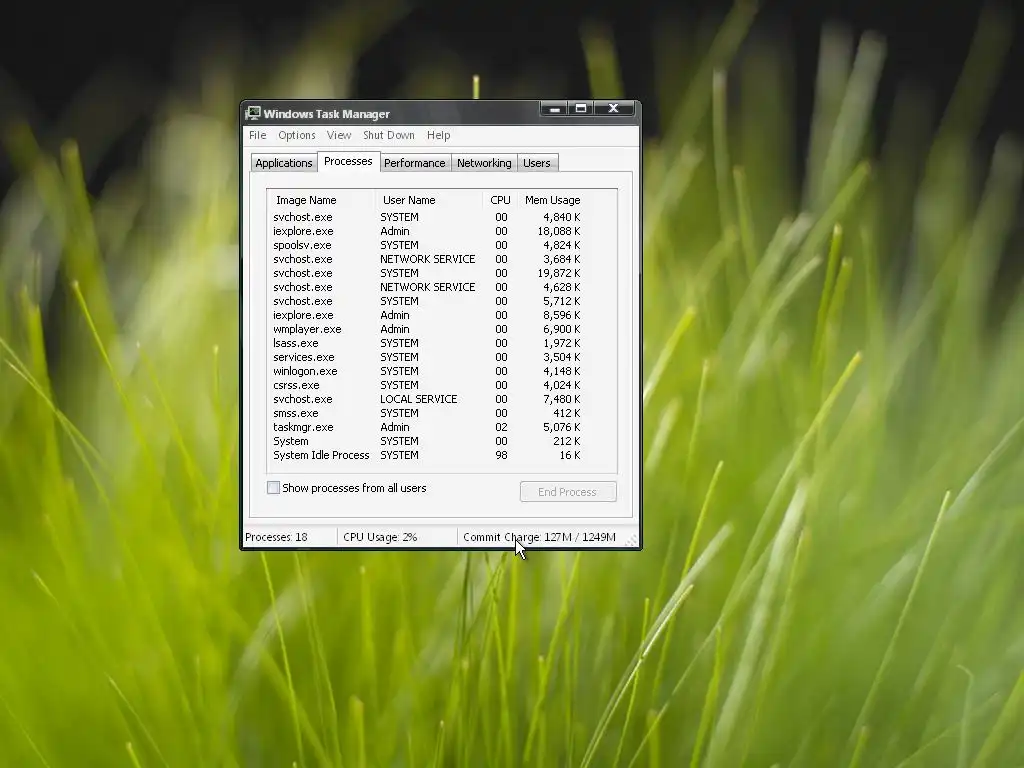This screenshot has width=1024, height=768.
Task: Close the Windows Task Manager window
Action: tap(613, 109)
